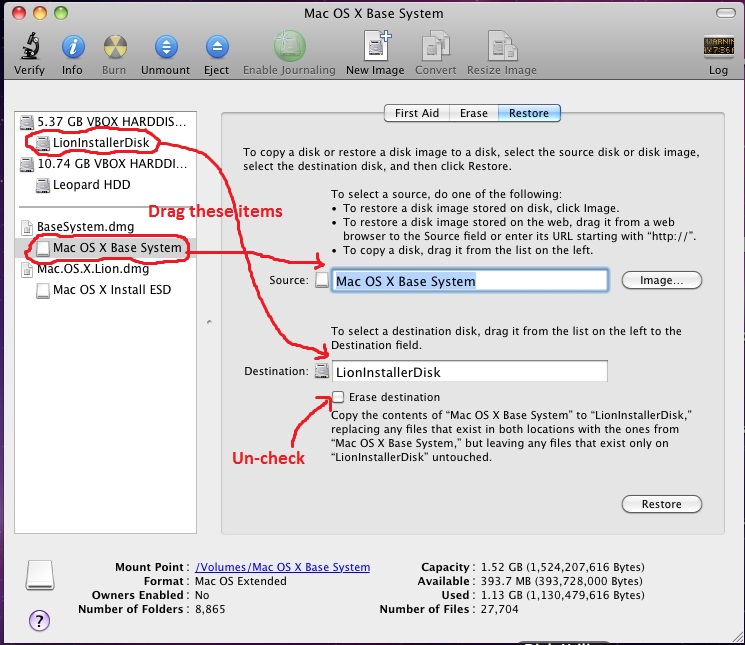Click the Format value Mac OS Extended
This screenshot has width=745, height=645.
tap(241, 581)
